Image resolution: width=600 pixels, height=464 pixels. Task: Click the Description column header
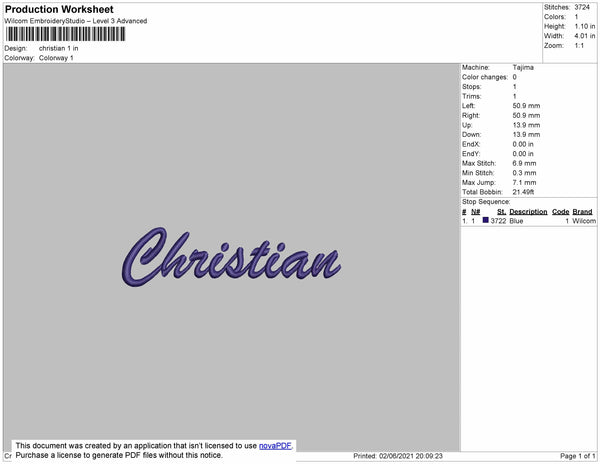coord(528,212)
